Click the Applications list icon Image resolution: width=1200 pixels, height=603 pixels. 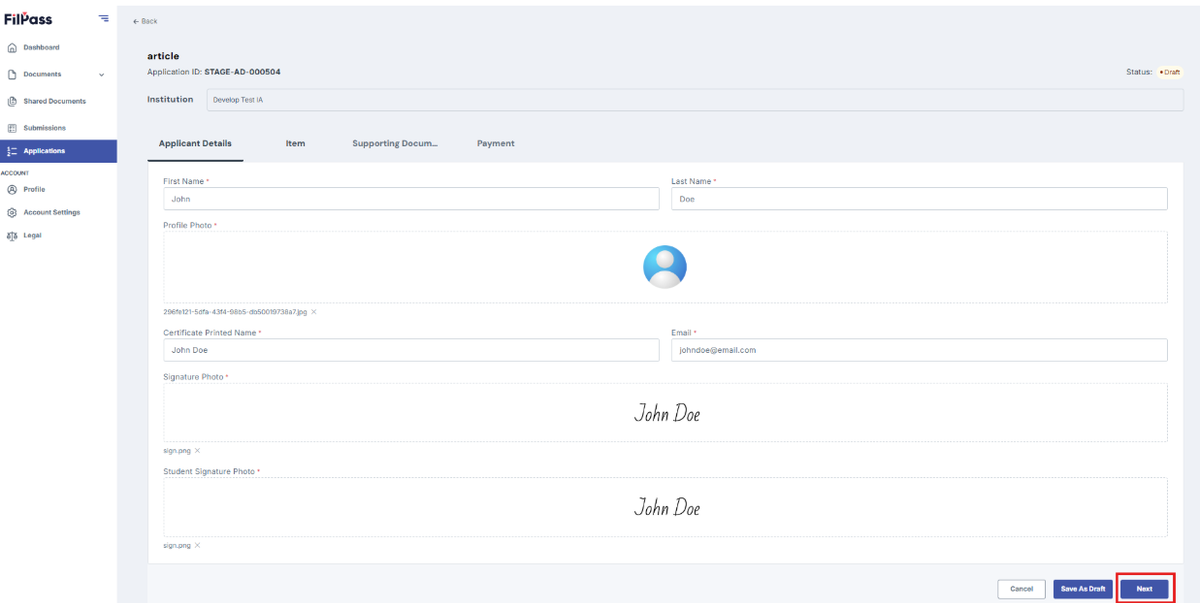(x=12, y=151)
